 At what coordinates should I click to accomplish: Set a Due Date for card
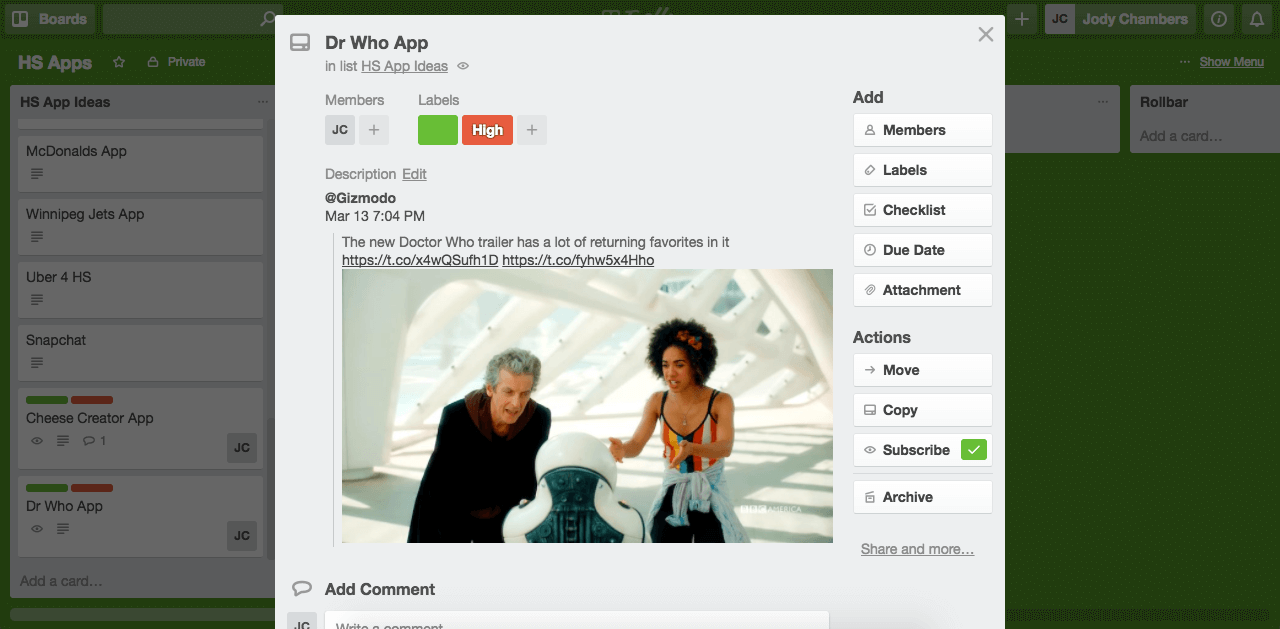click(922, 250)
